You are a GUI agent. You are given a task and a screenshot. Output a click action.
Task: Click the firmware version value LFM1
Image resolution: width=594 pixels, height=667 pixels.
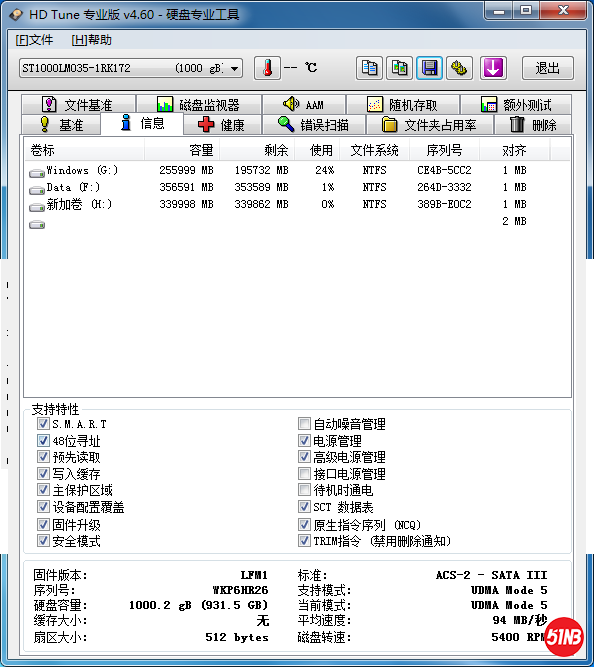click(x=254, y=575)
